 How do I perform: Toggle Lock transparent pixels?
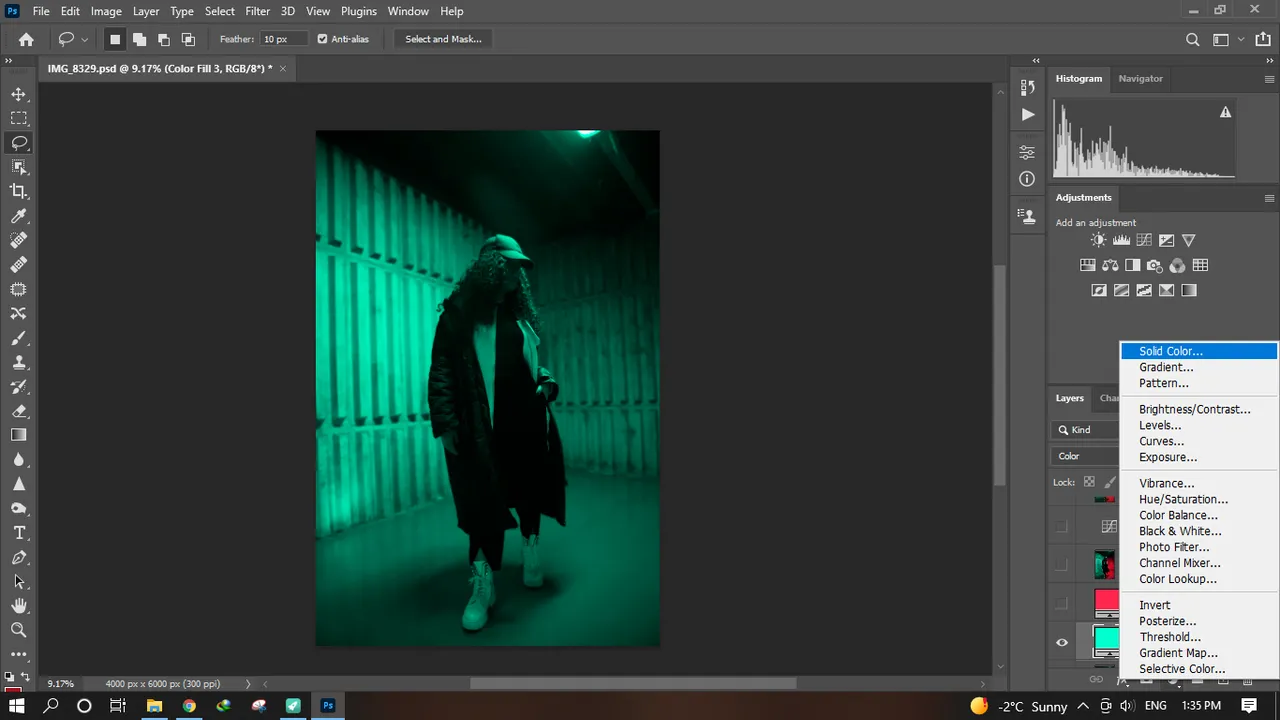1089,482
